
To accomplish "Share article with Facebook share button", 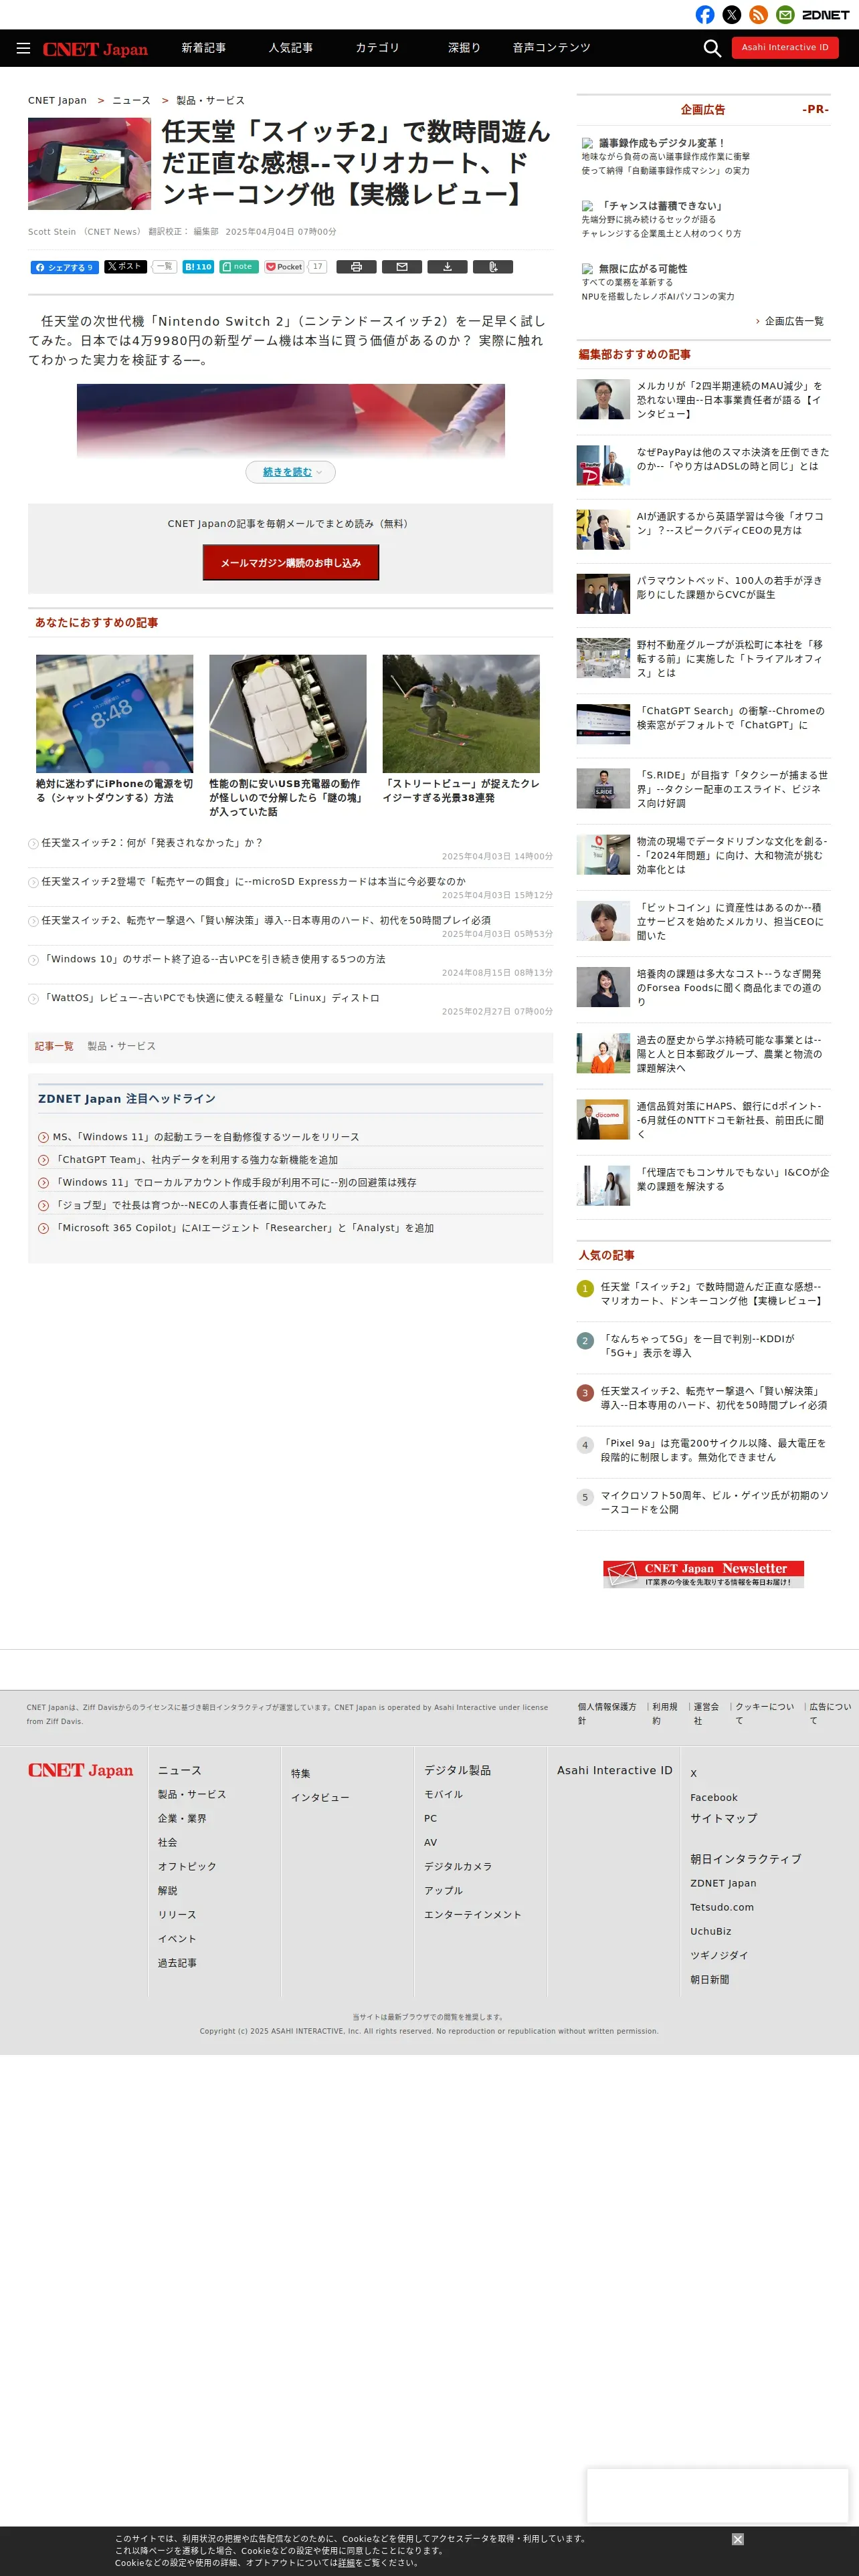I will coord(64,267).
